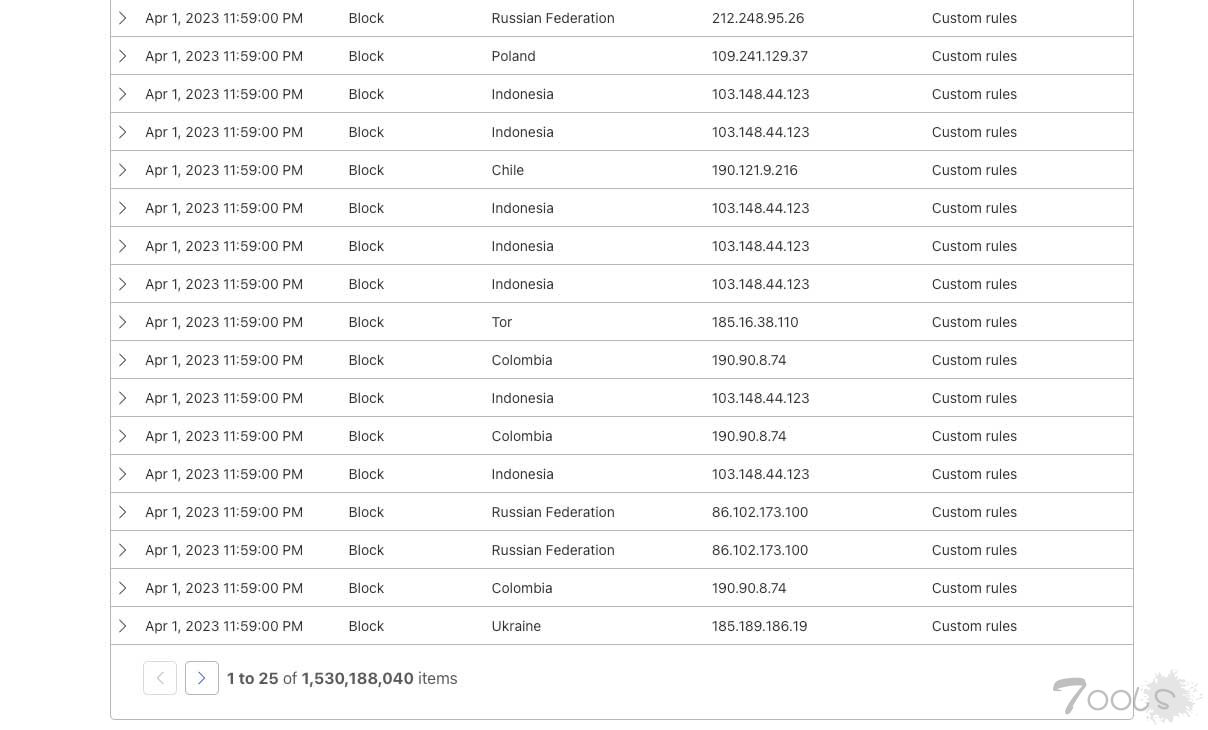Click the Chile country cell
This screenshot has height=730, width=1208.
[508, 170]
